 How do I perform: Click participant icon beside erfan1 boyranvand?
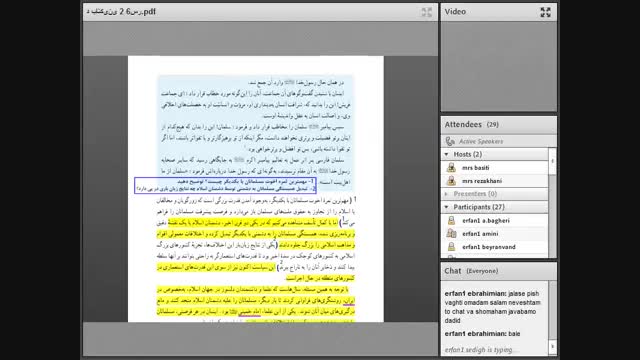[x=451, y=247]
